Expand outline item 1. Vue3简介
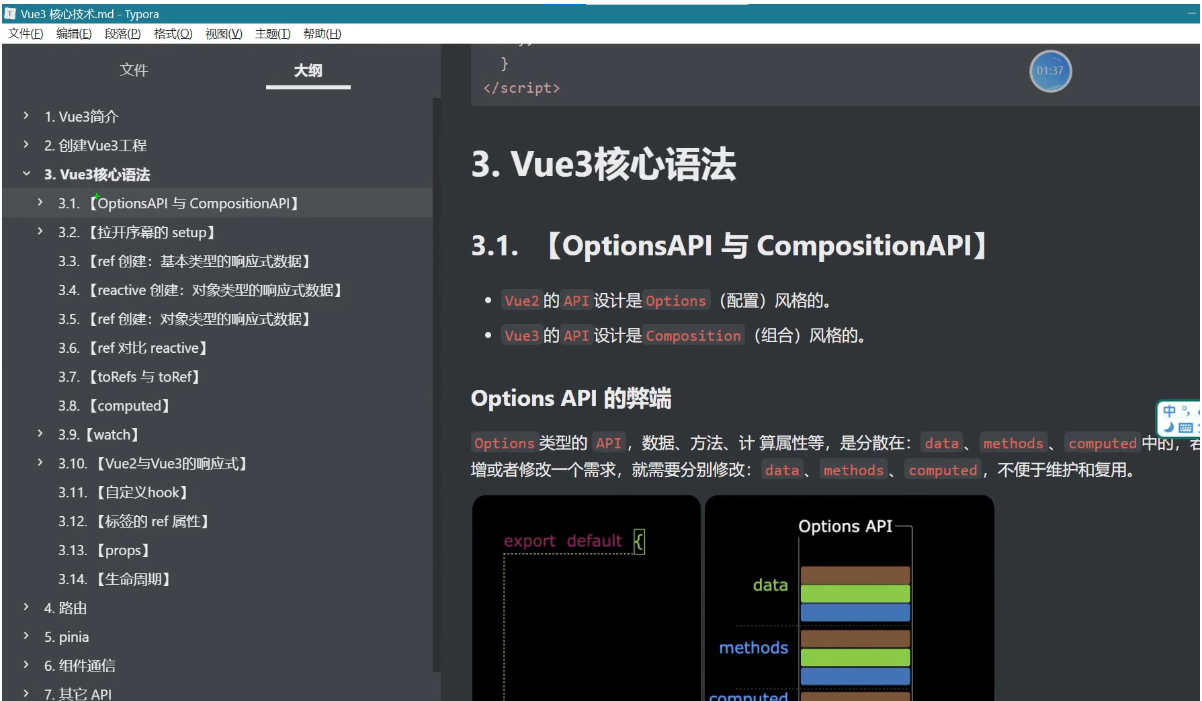 [x=26, y=116]
